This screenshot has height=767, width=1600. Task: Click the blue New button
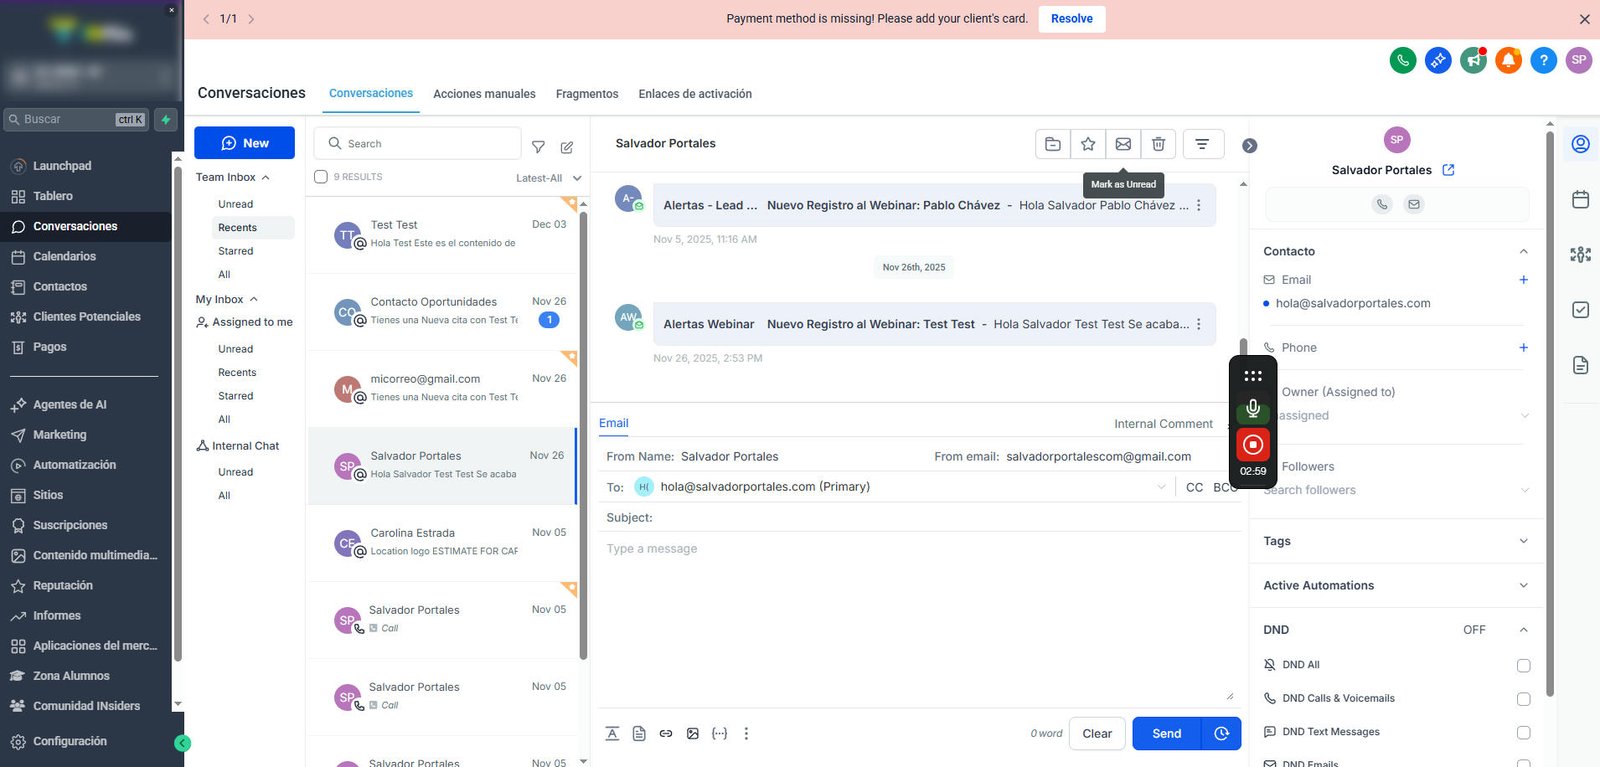click(x=244, y=143)
